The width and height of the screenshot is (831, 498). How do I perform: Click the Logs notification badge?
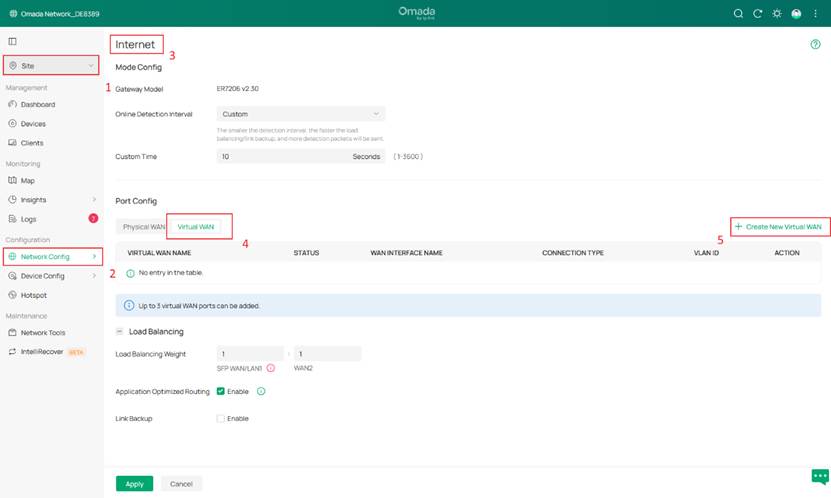pyautogui.click(x=93, y=218)
